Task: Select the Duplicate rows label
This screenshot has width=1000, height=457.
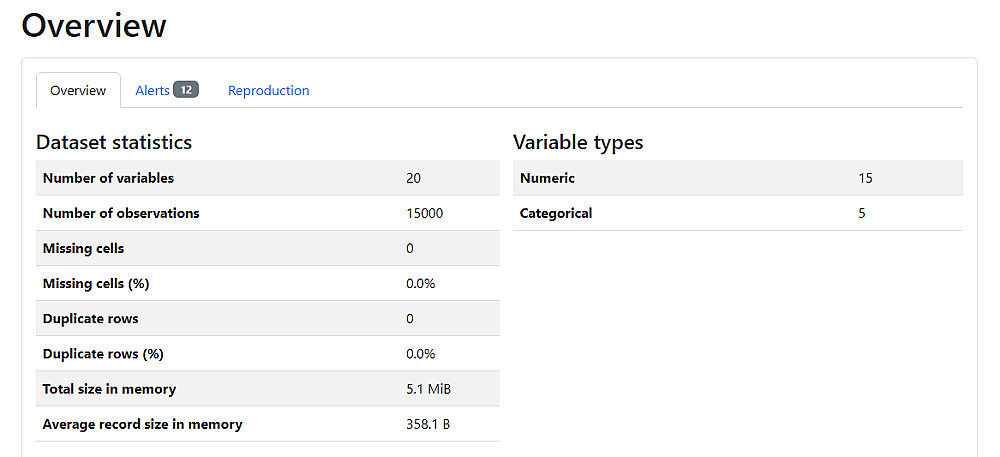Action: [90, 318]
